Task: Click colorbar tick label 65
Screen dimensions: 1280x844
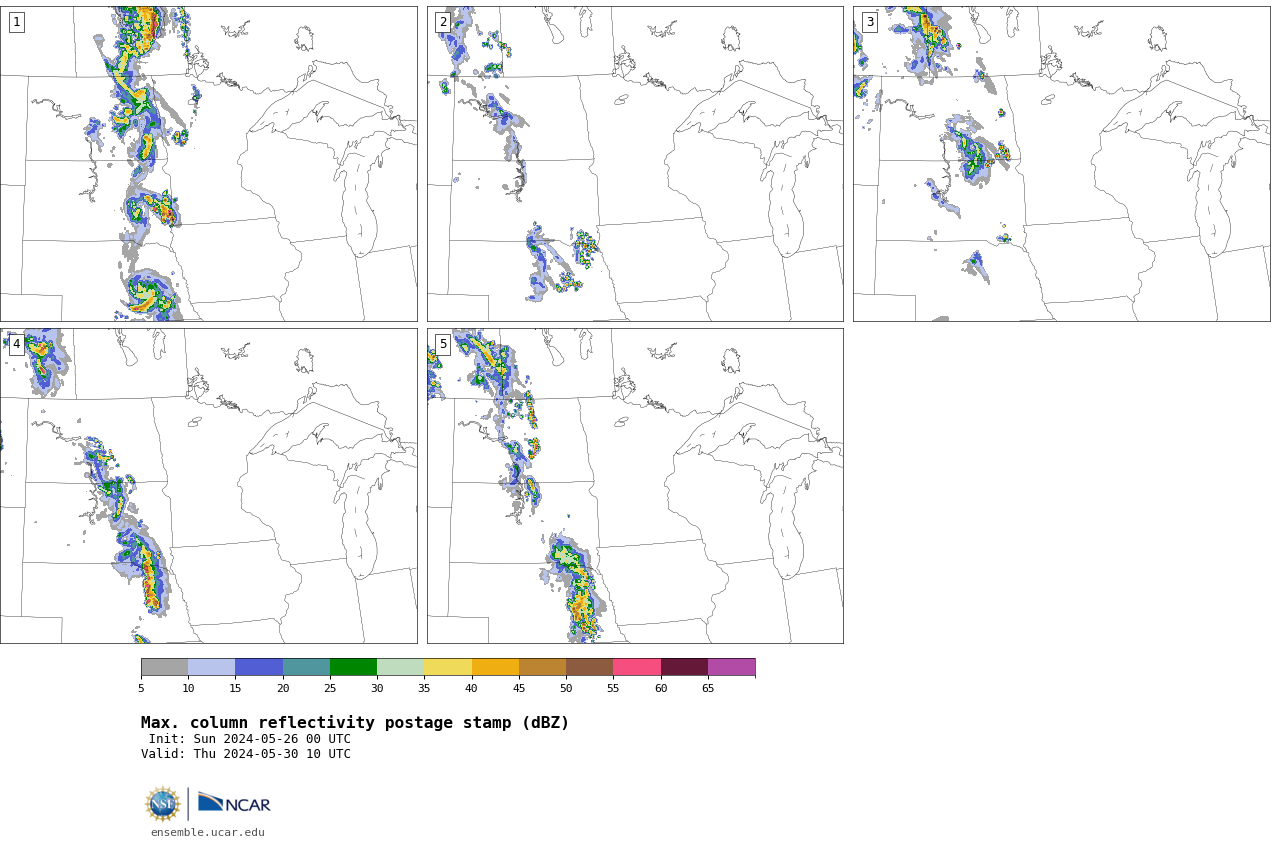Action: tap(708, 688)
